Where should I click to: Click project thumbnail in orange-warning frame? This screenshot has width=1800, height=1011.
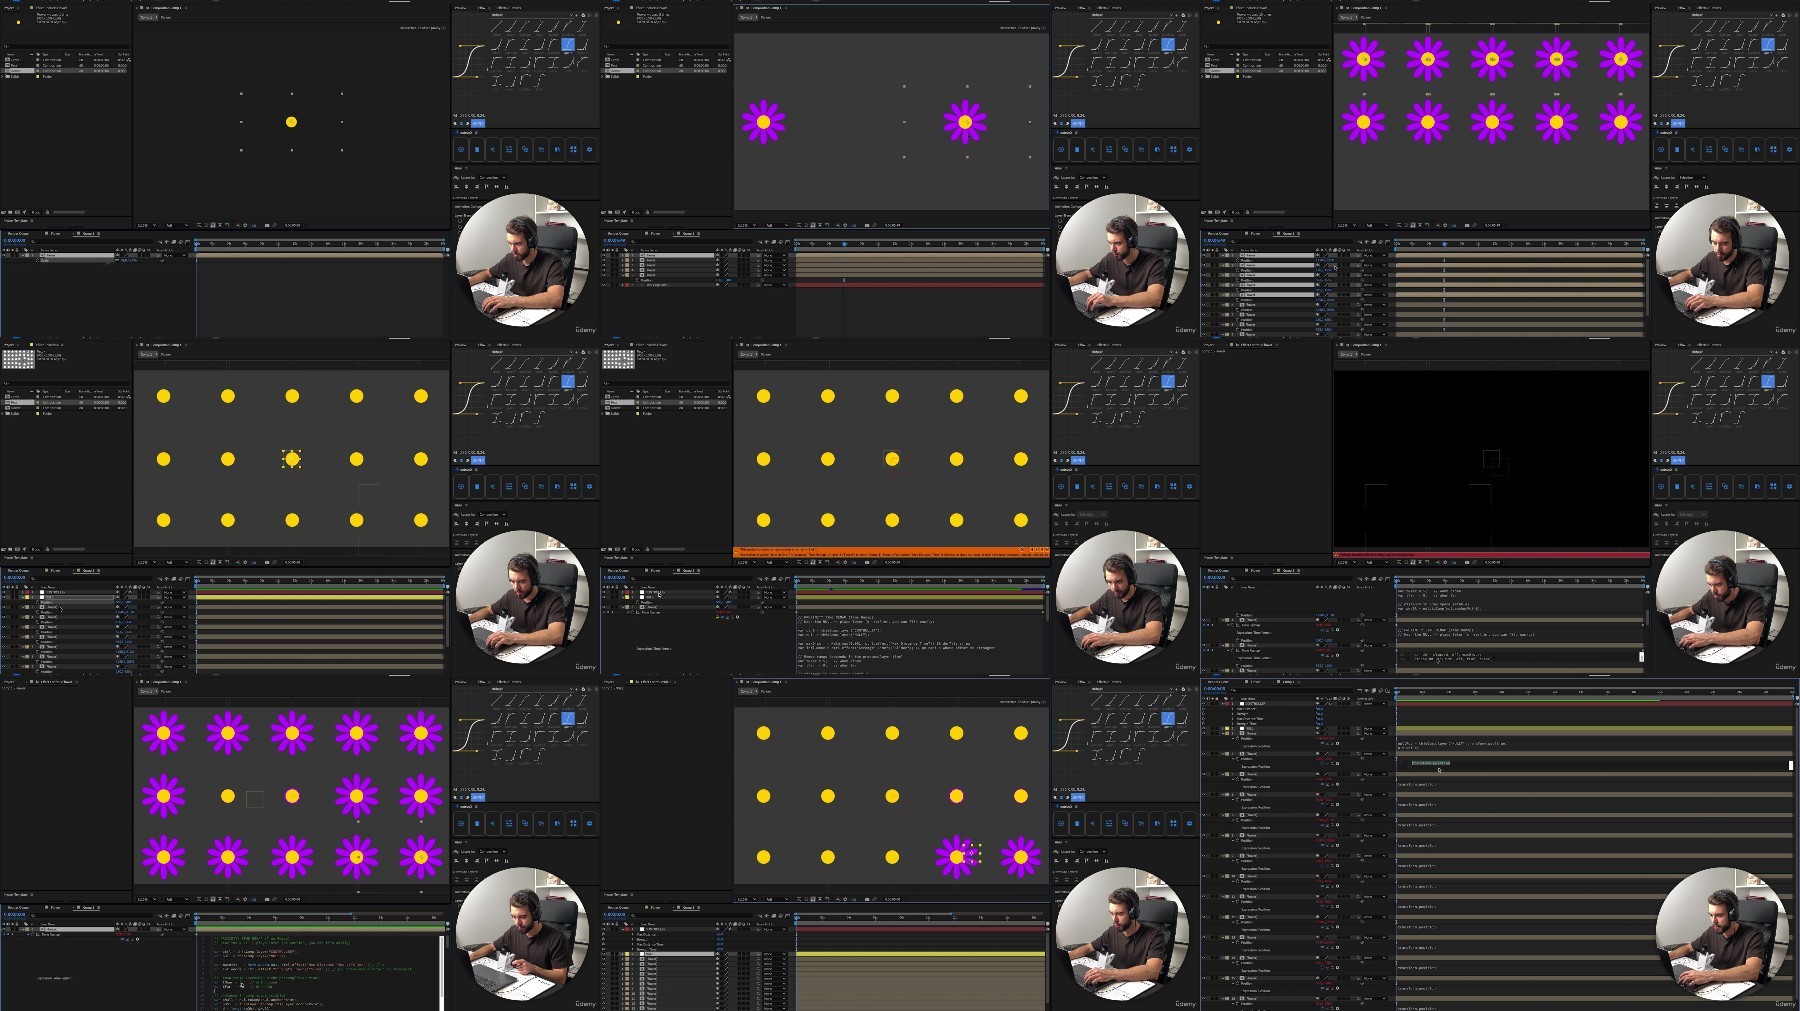coord(618,359)
